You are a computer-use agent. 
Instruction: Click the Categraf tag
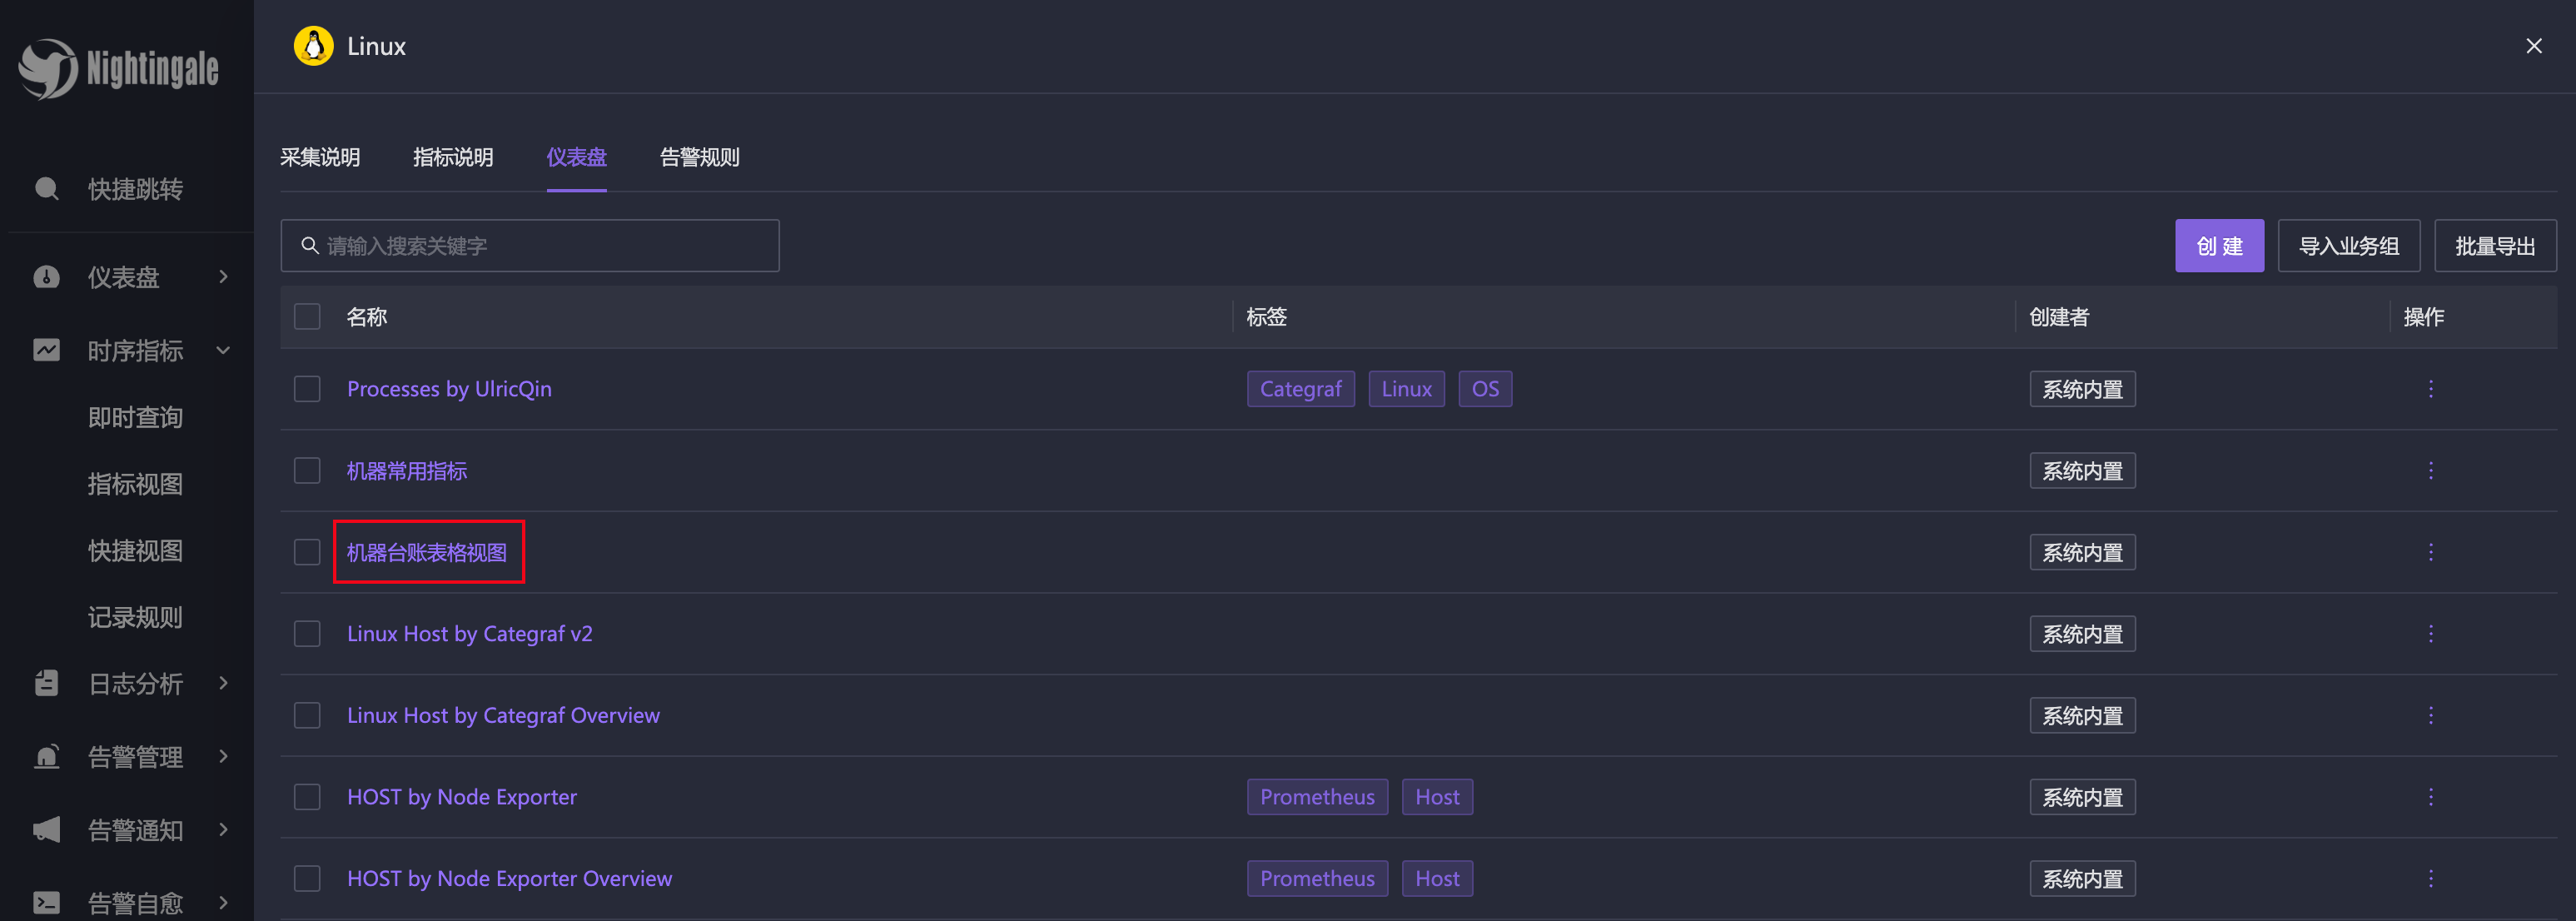click(1300, 389)
